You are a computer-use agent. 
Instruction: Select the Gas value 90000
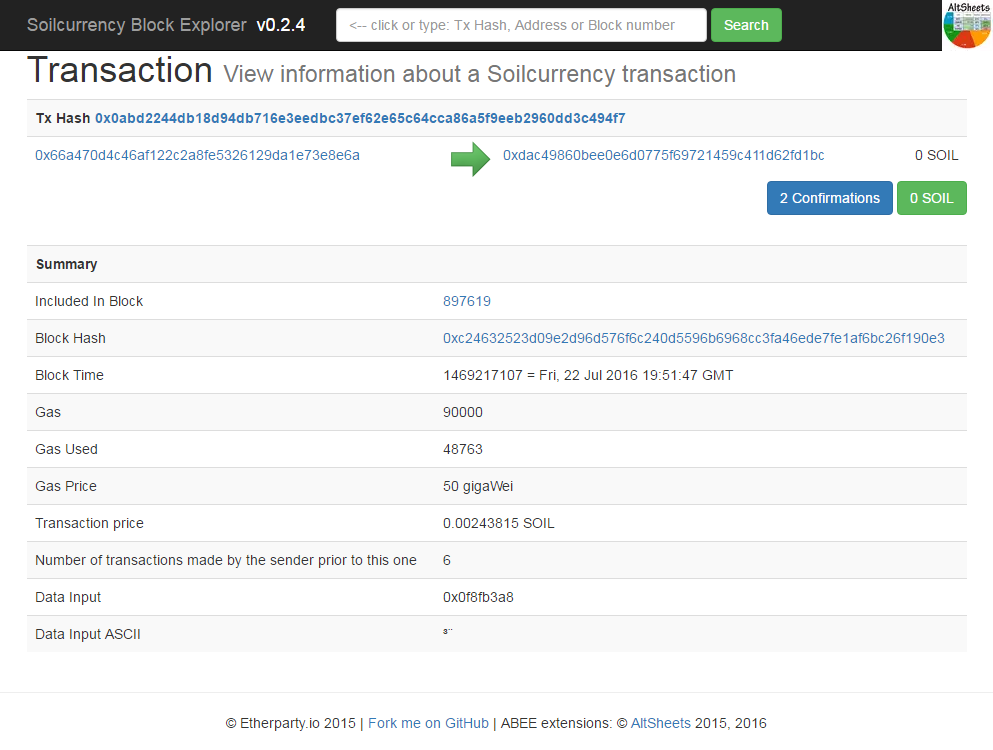click(462, 412)
